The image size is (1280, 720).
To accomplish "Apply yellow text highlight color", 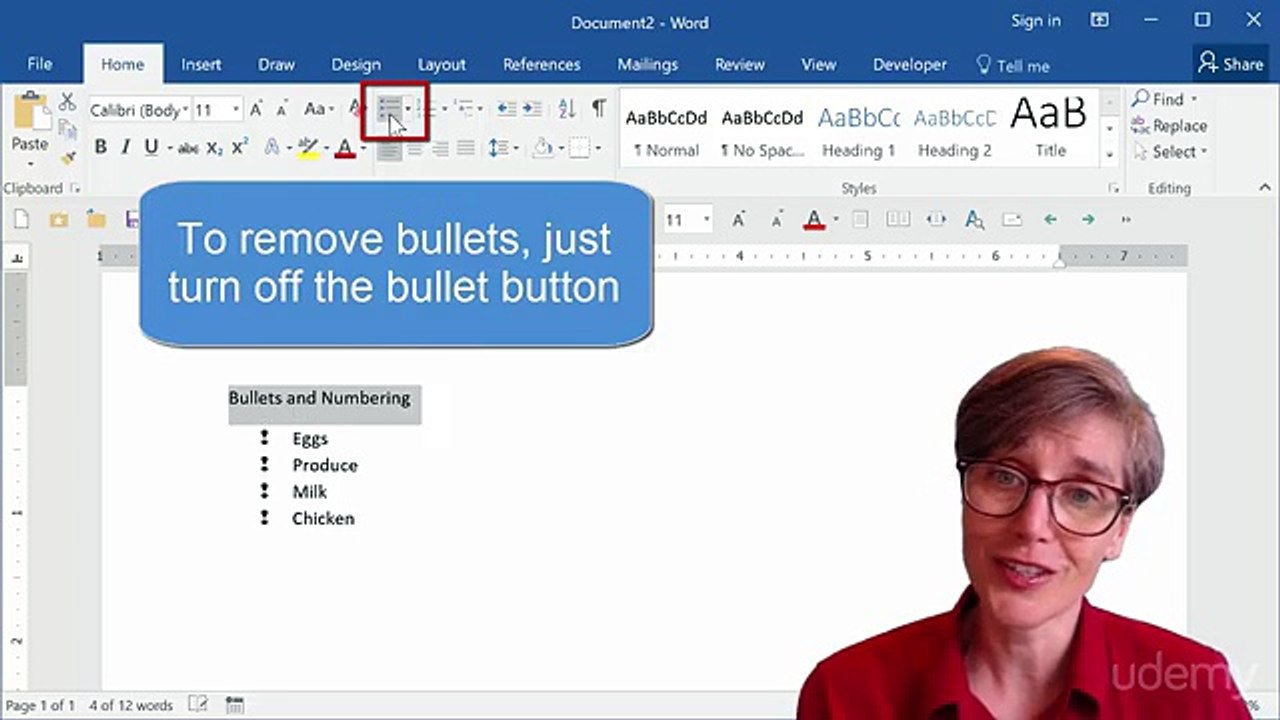I will coord(307,148).
